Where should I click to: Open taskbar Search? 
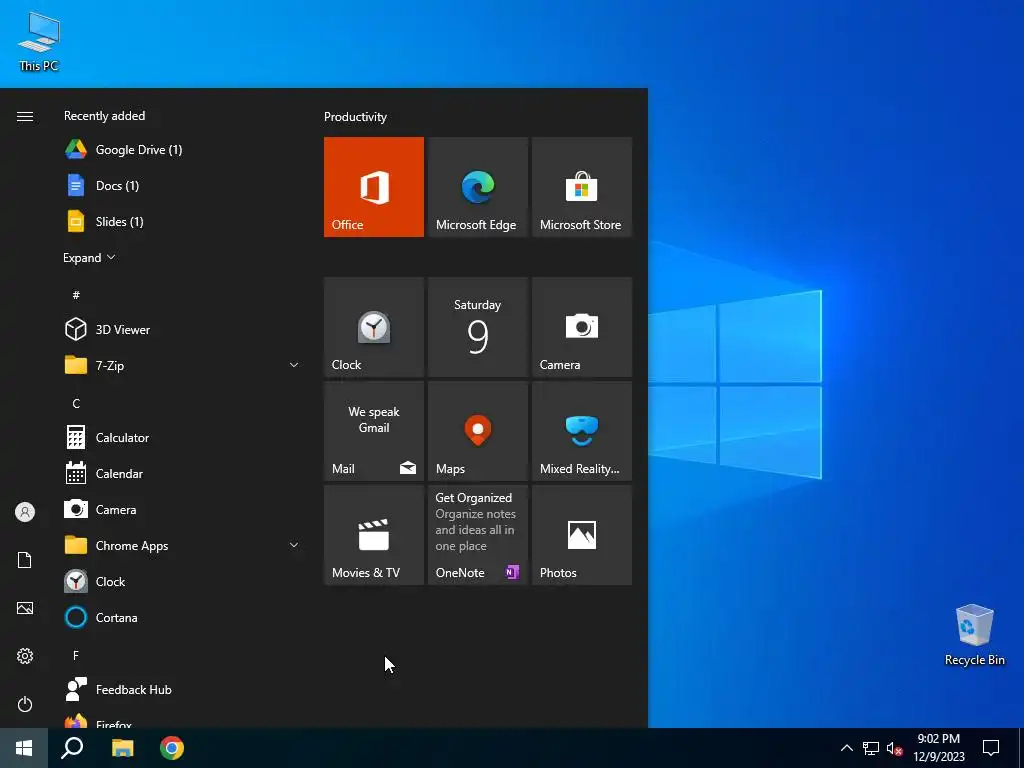72,748
